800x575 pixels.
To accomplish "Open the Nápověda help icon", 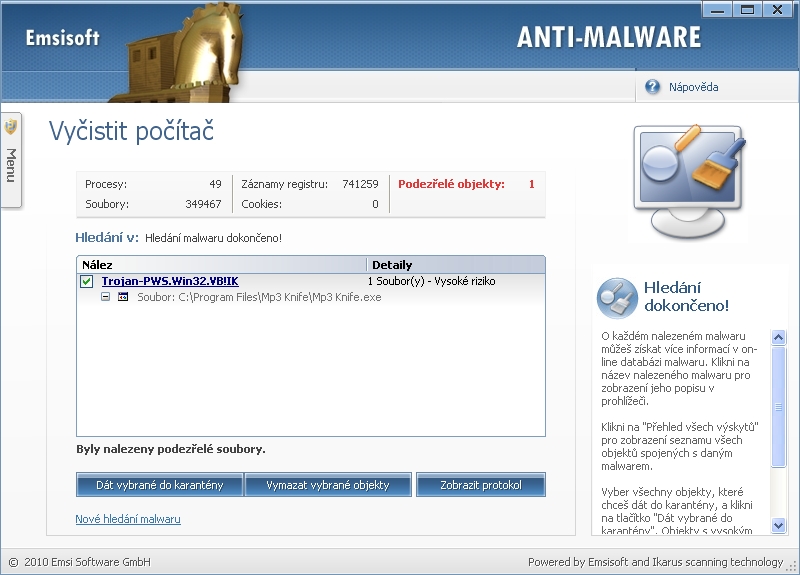I will (652, 87).
